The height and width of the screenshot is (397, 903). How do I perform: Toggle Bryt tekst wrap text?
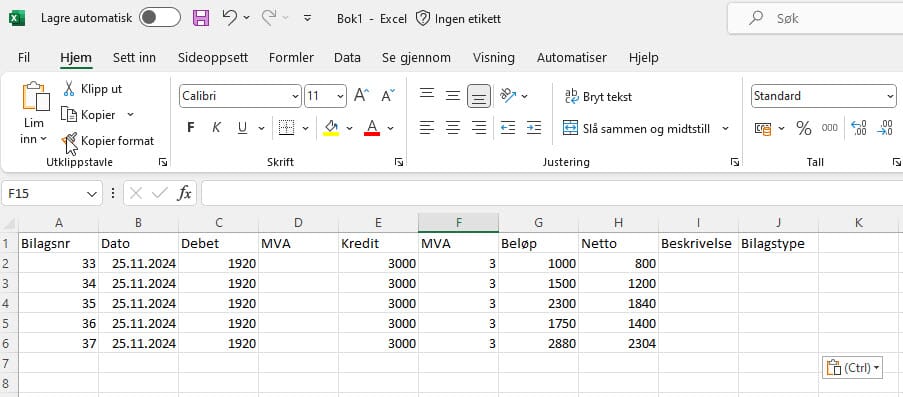[598, 97]
